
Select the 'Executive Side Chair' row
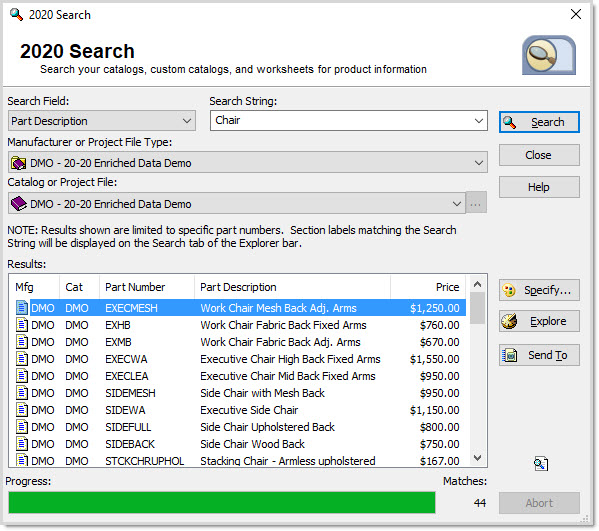coord(241,410)
